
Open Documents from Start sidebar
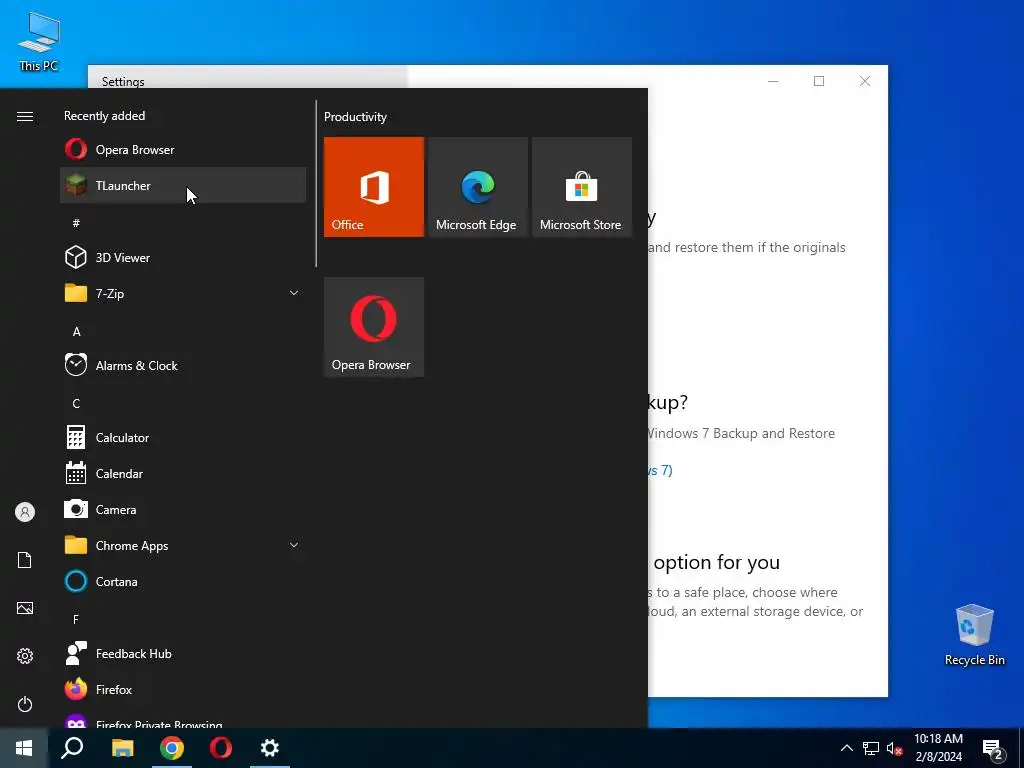pyautogui.click(x=25, y=560)
